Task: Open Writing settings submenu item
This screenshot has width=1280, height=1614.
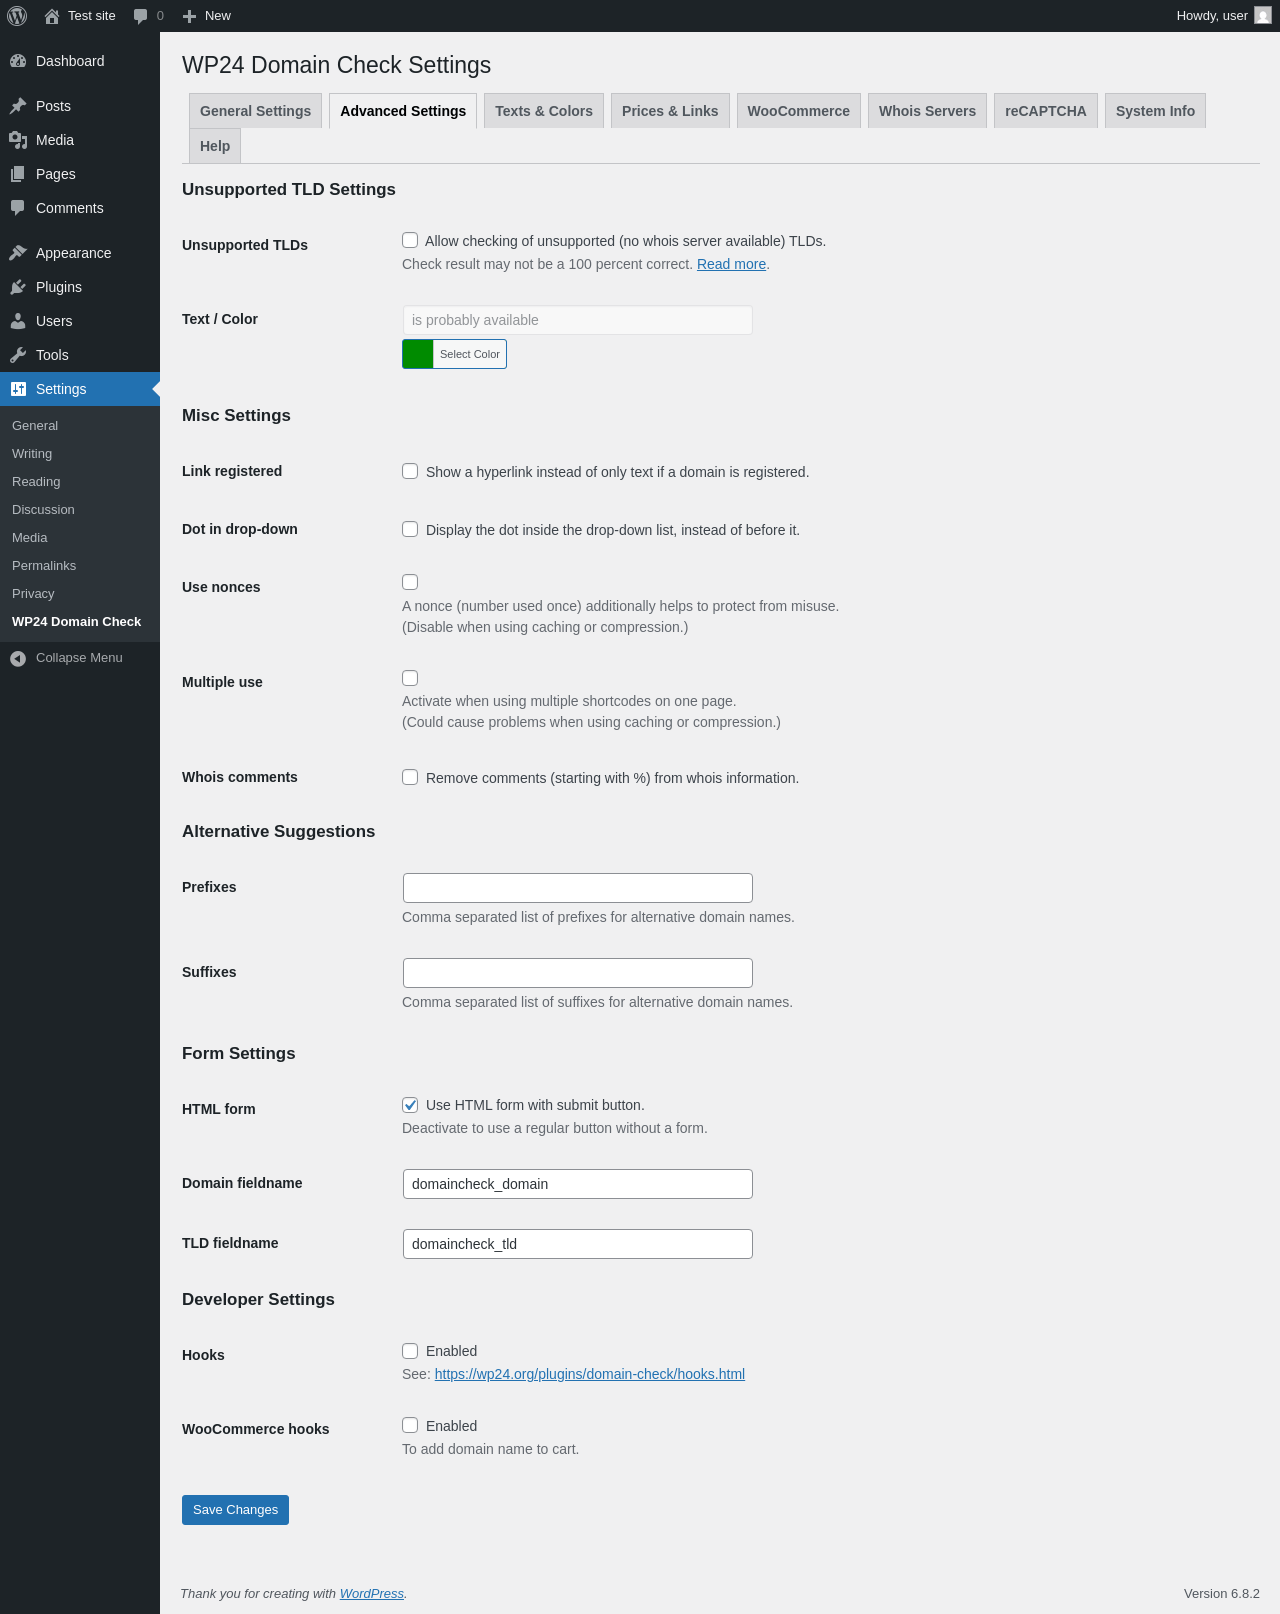Action: pos(80,454)
